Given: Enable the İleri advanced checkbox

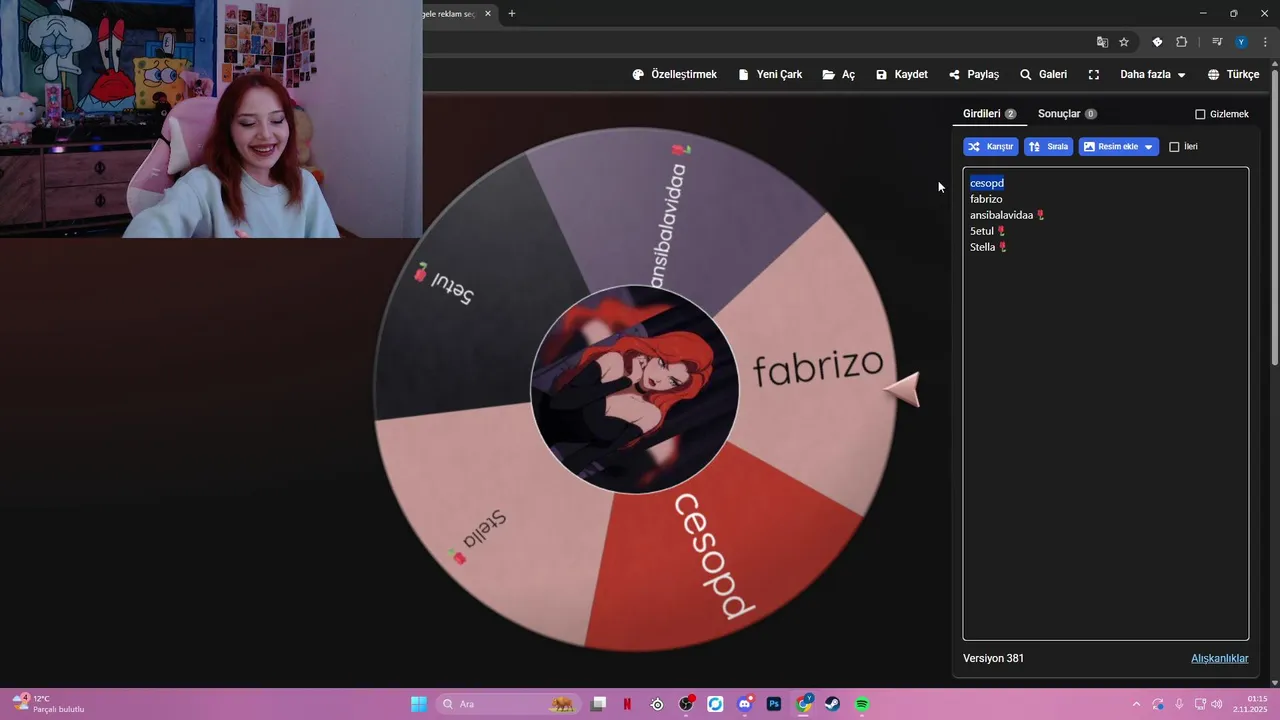Looking at the screenshot, I should tap(1174, 147).
